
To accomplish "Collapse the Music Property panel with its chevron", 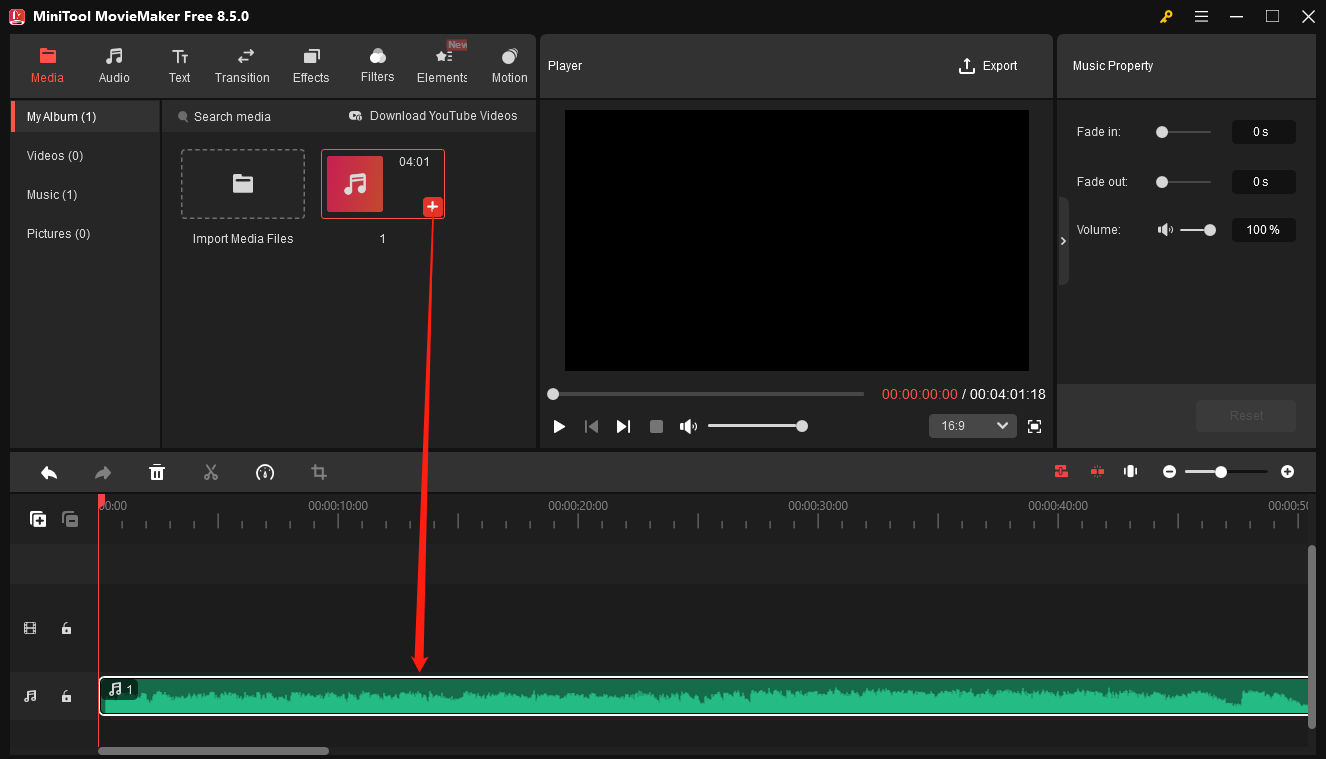I will [1063, 240].
